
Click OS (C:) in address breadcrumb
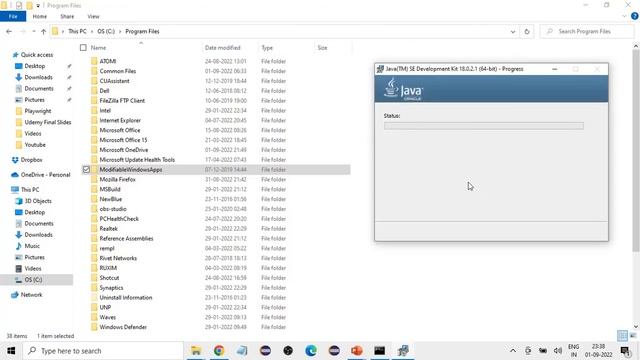106,31
